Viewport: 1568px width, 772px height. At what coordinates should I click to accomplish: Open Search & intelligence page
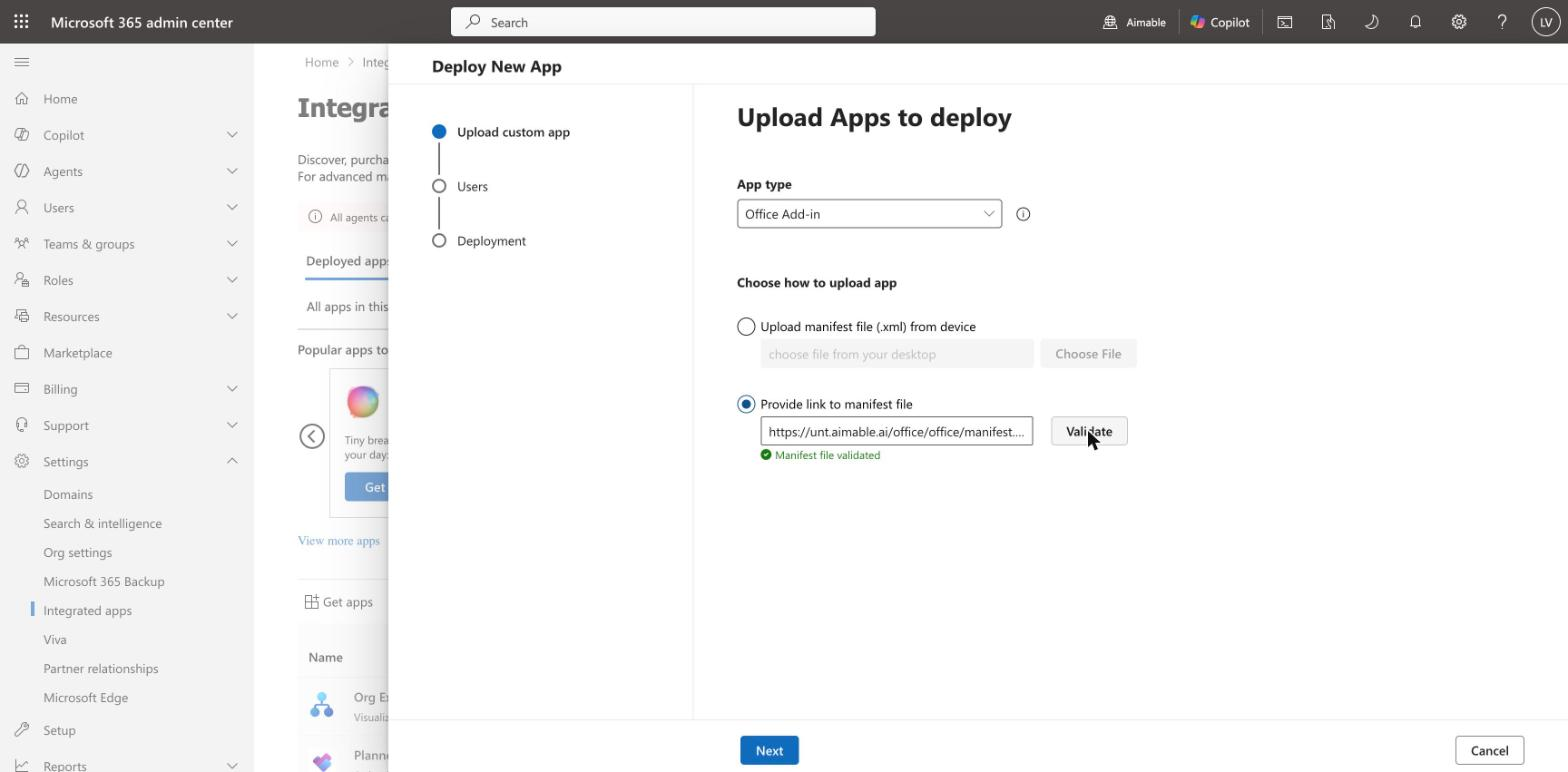click(x=102, y=523)
